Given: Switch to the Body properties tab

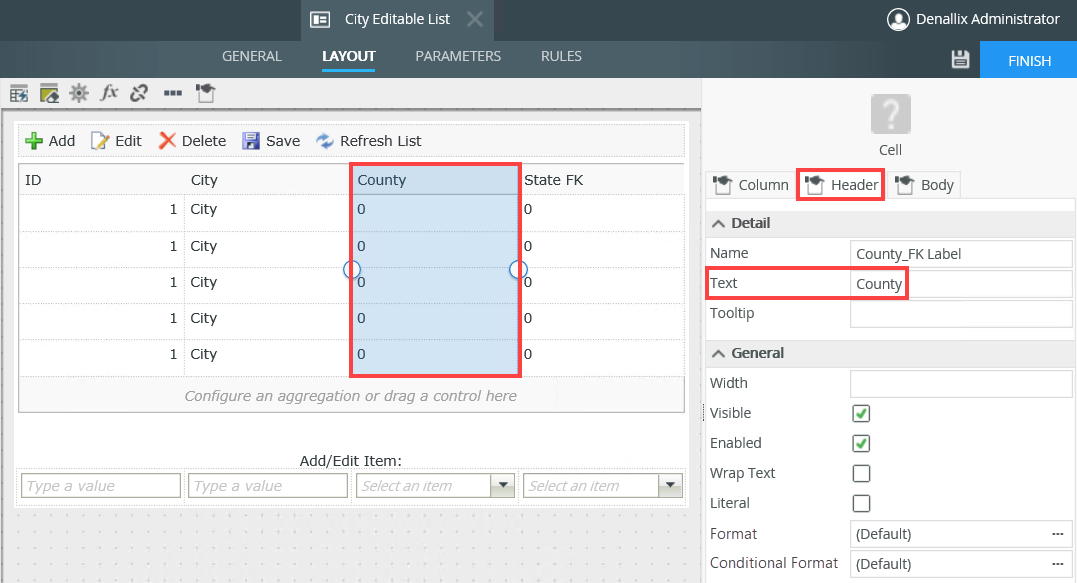Looking at the screenshot, I should point(924,185).
